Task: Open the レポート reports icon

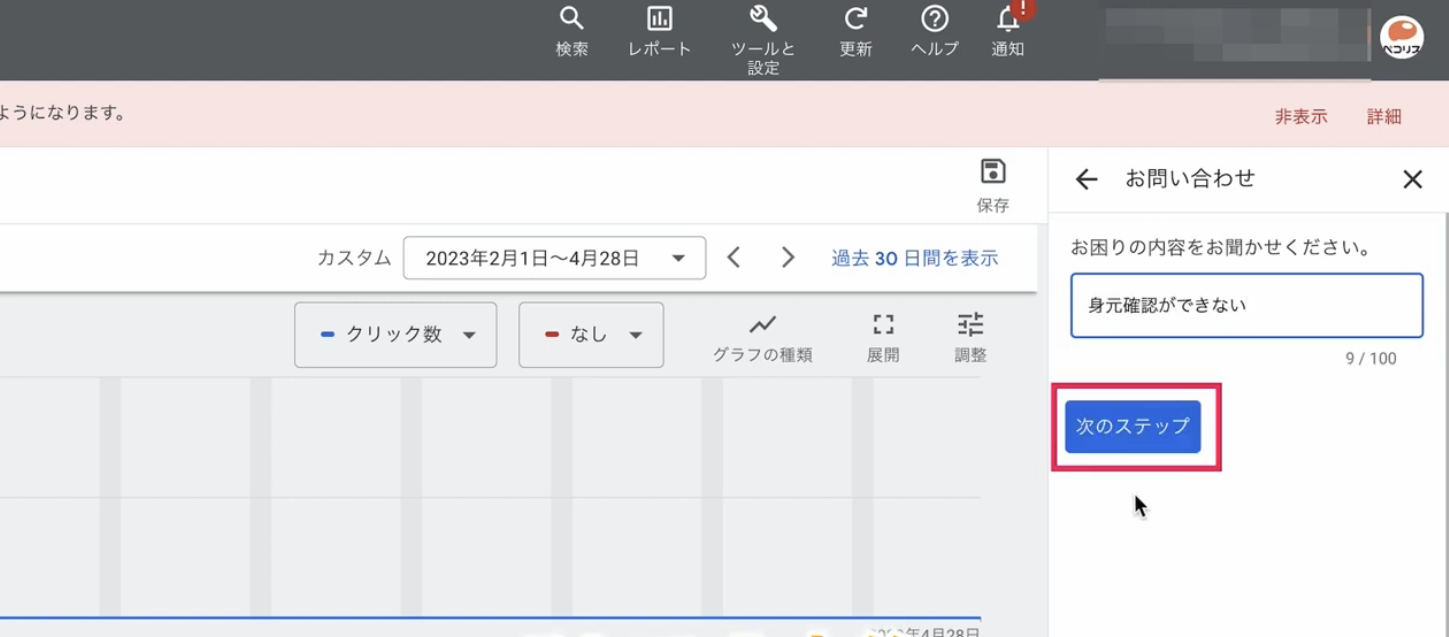Action: point(659,18)
